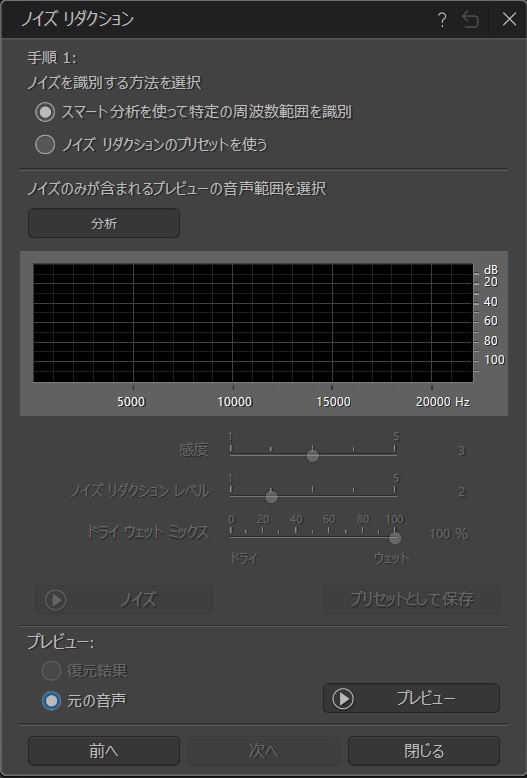Image resolution: width=527 pixels, height=778 pixels.
Task: Click the ドライ end label of mix slider
Action: point(244,558)
